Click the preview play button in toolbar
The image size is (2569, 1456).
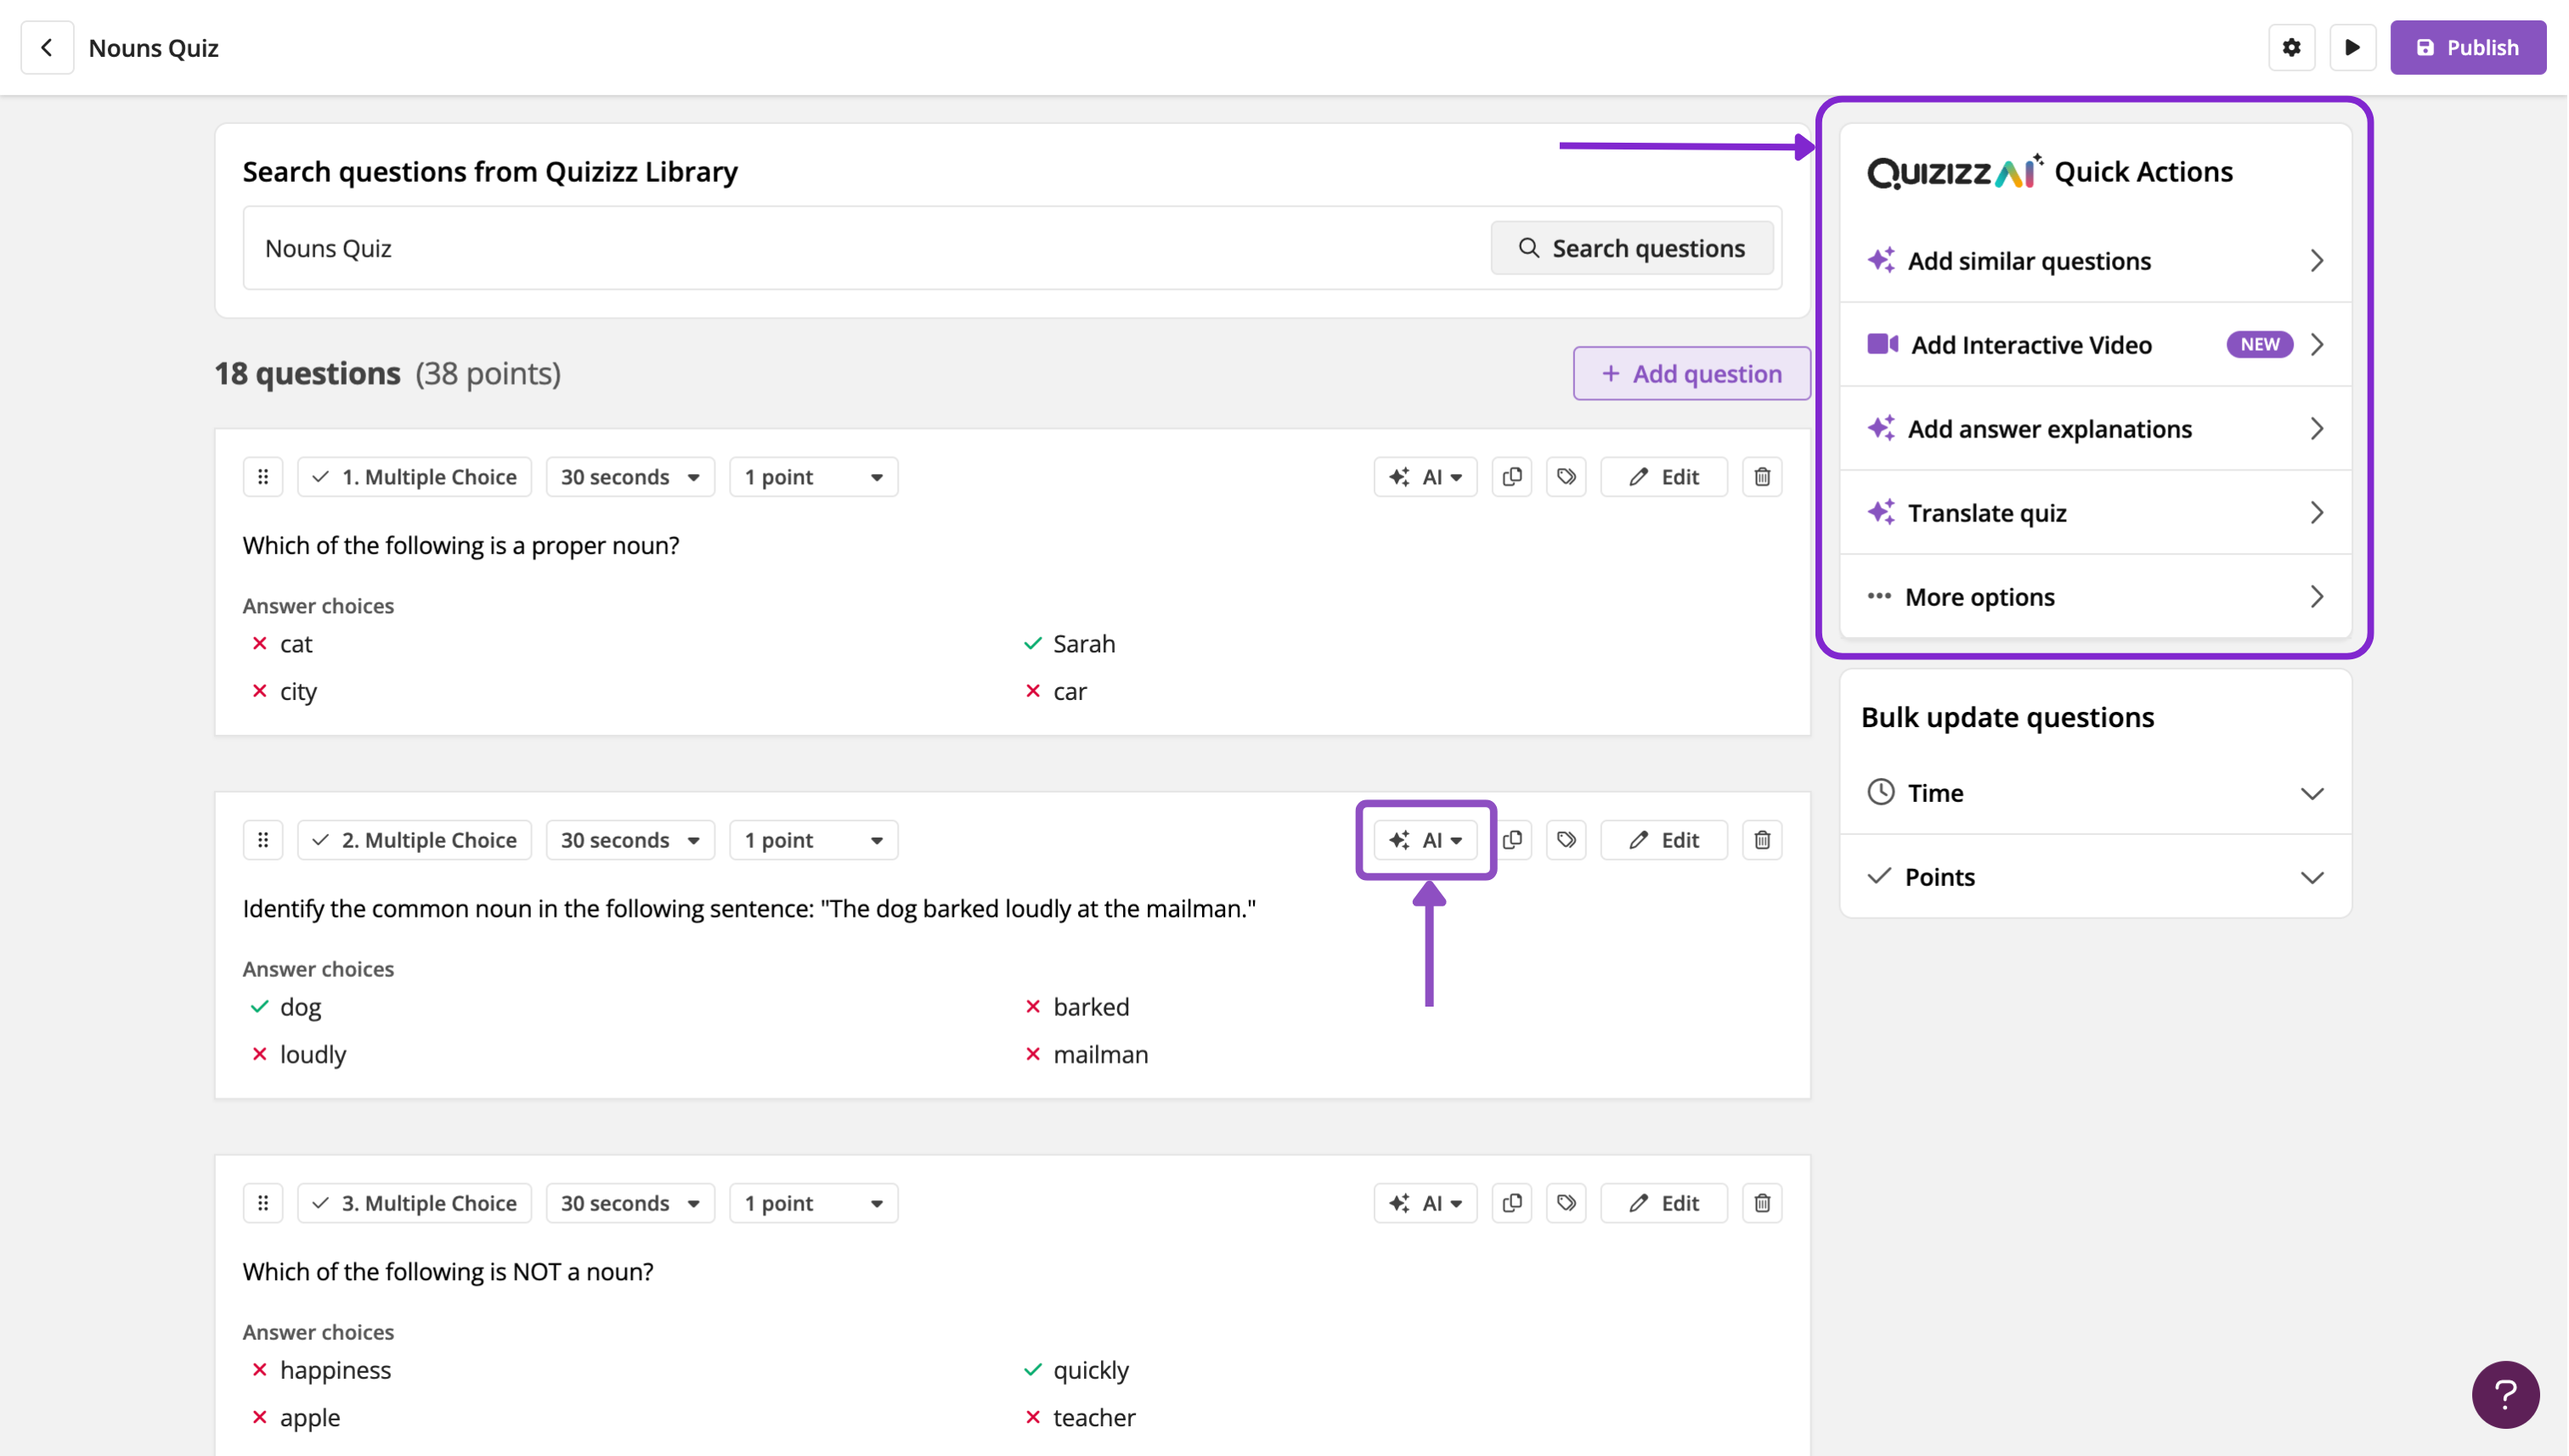coord(2352,48)
